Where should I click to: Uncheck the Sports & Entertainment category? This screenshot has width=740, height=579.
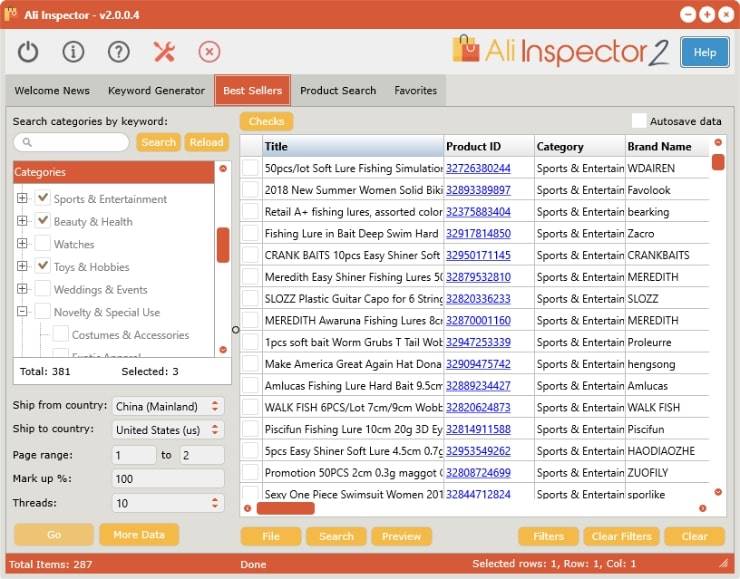pos(43,198)
